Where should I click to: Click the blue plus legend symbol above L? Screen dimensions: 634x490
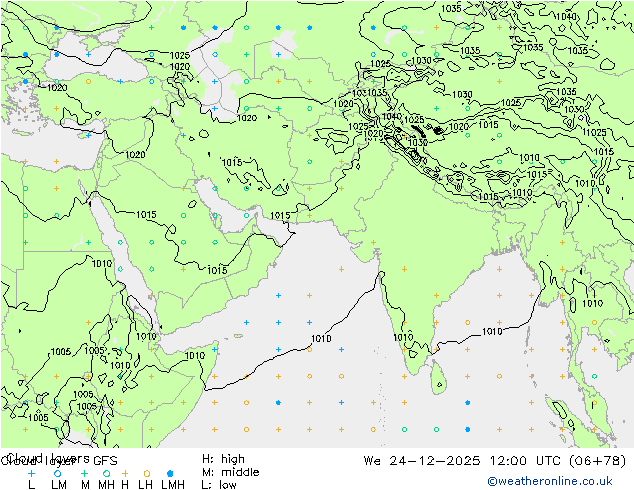coord(32,473)
